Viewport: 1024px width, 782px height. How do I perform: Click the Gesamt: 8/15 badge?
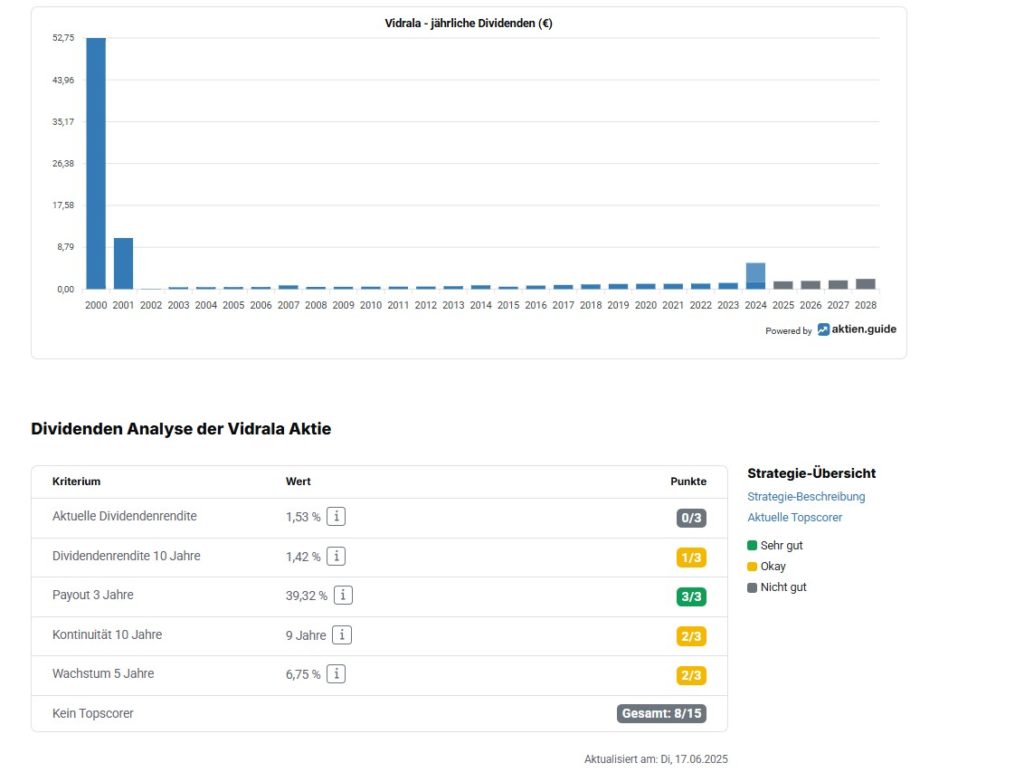tap(662, 713)
